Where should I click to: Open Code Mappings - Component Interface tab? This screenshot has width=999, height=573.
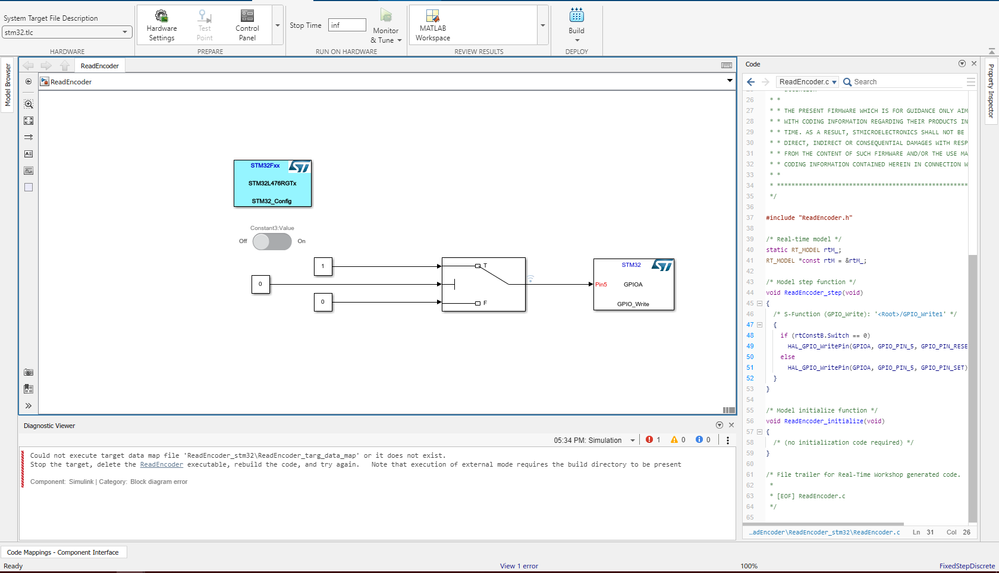[x=62, y=552]
